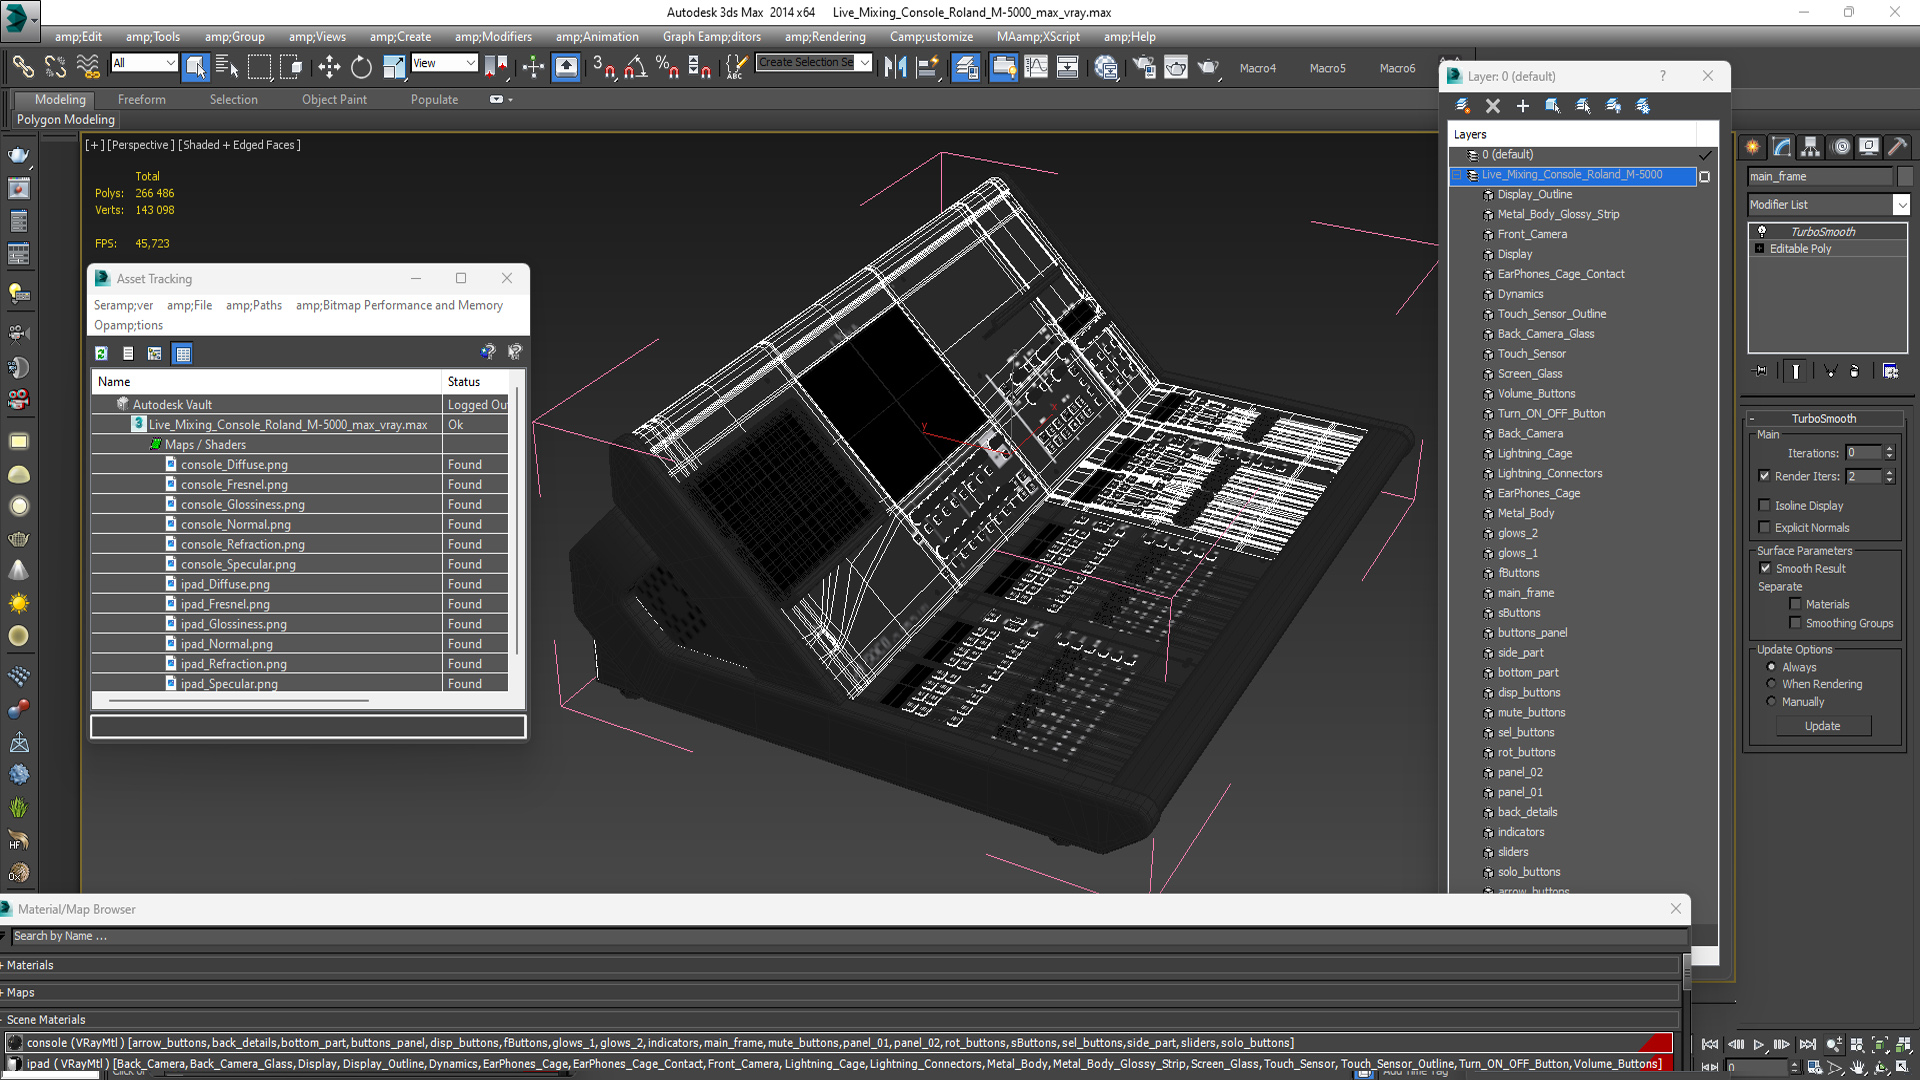Click the Macro4 toolbar button
This screenshot has width=1920, height=1080.
pyautogui.click(x=1258, y=68)
